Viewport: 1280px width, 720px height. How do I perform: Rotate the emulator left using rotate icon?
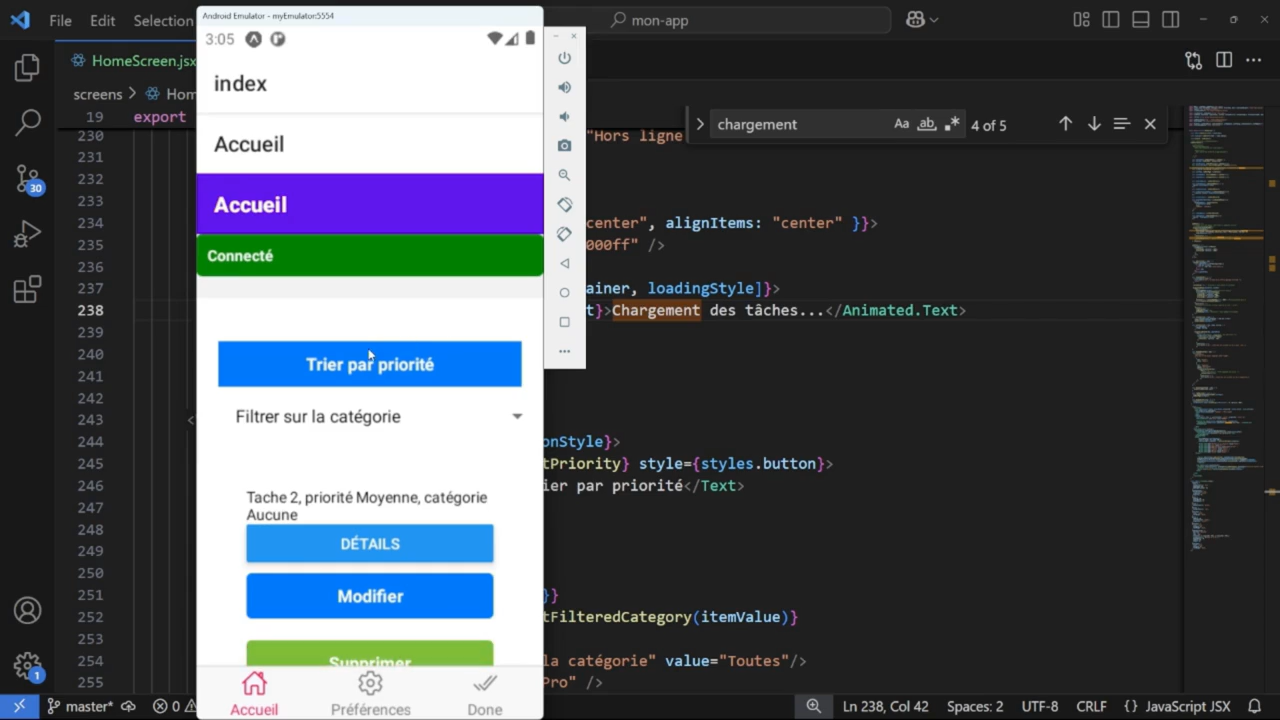point(564,204)
